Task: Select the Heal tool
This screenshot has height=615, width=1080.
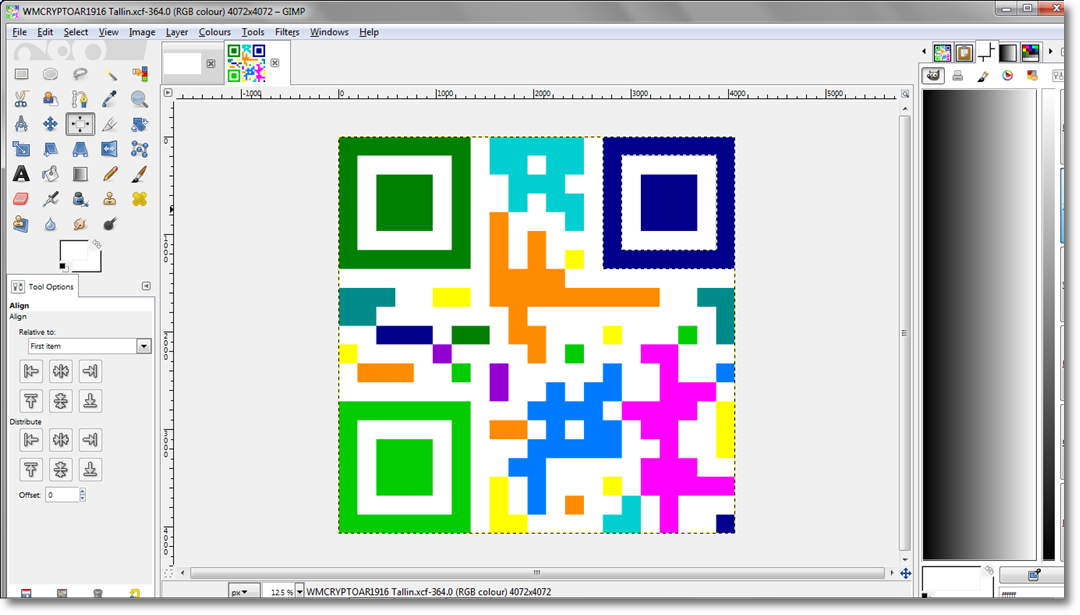Action: pyautogui.click(x=140, y=199)
